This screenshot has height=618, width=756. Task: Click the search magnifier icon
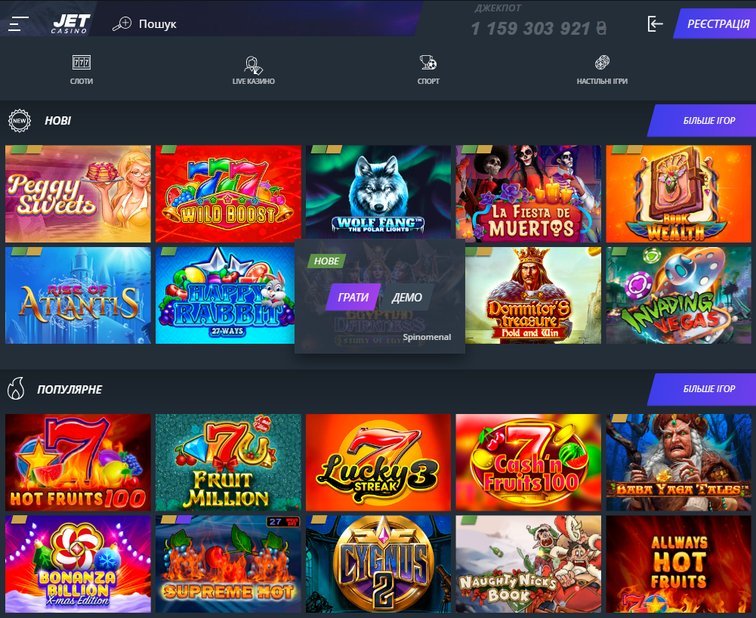point(122,24)
